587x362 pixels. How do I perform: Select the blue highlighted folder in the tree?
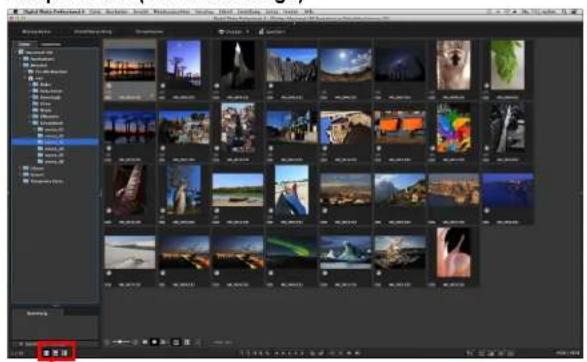tap(55, 142)
